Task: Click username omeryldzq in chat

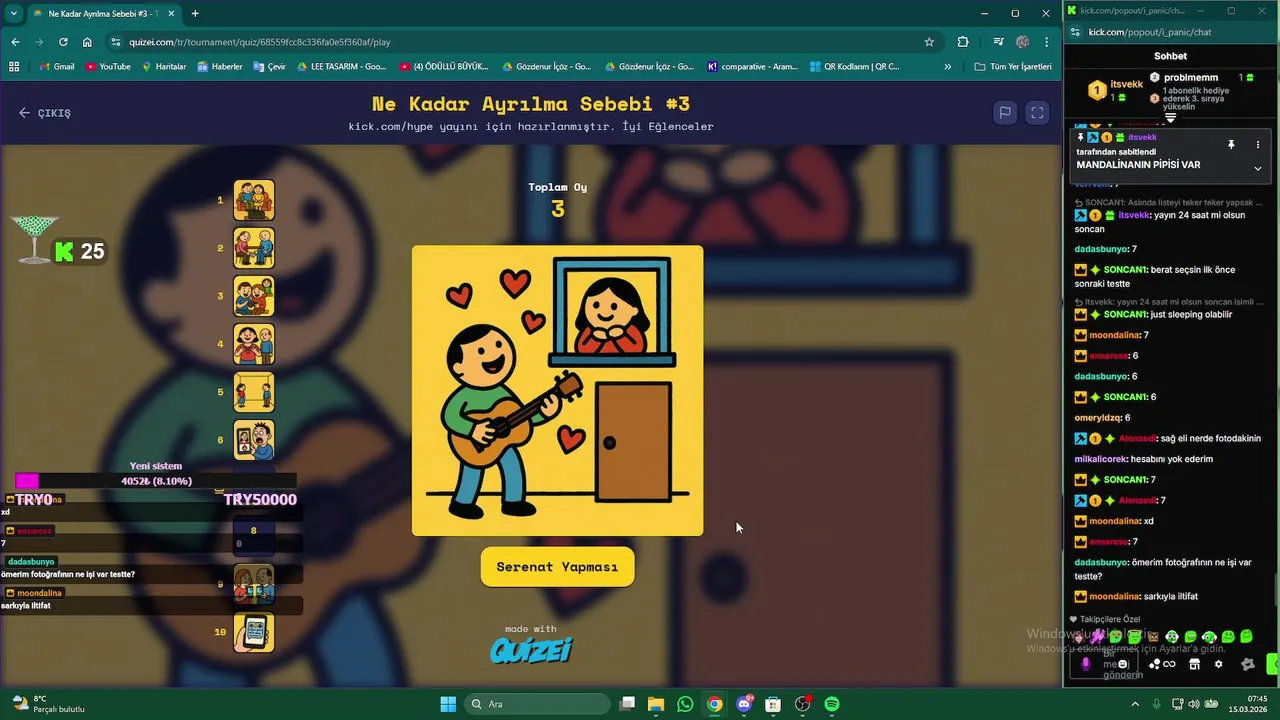Action: [x=1098, y=418]
